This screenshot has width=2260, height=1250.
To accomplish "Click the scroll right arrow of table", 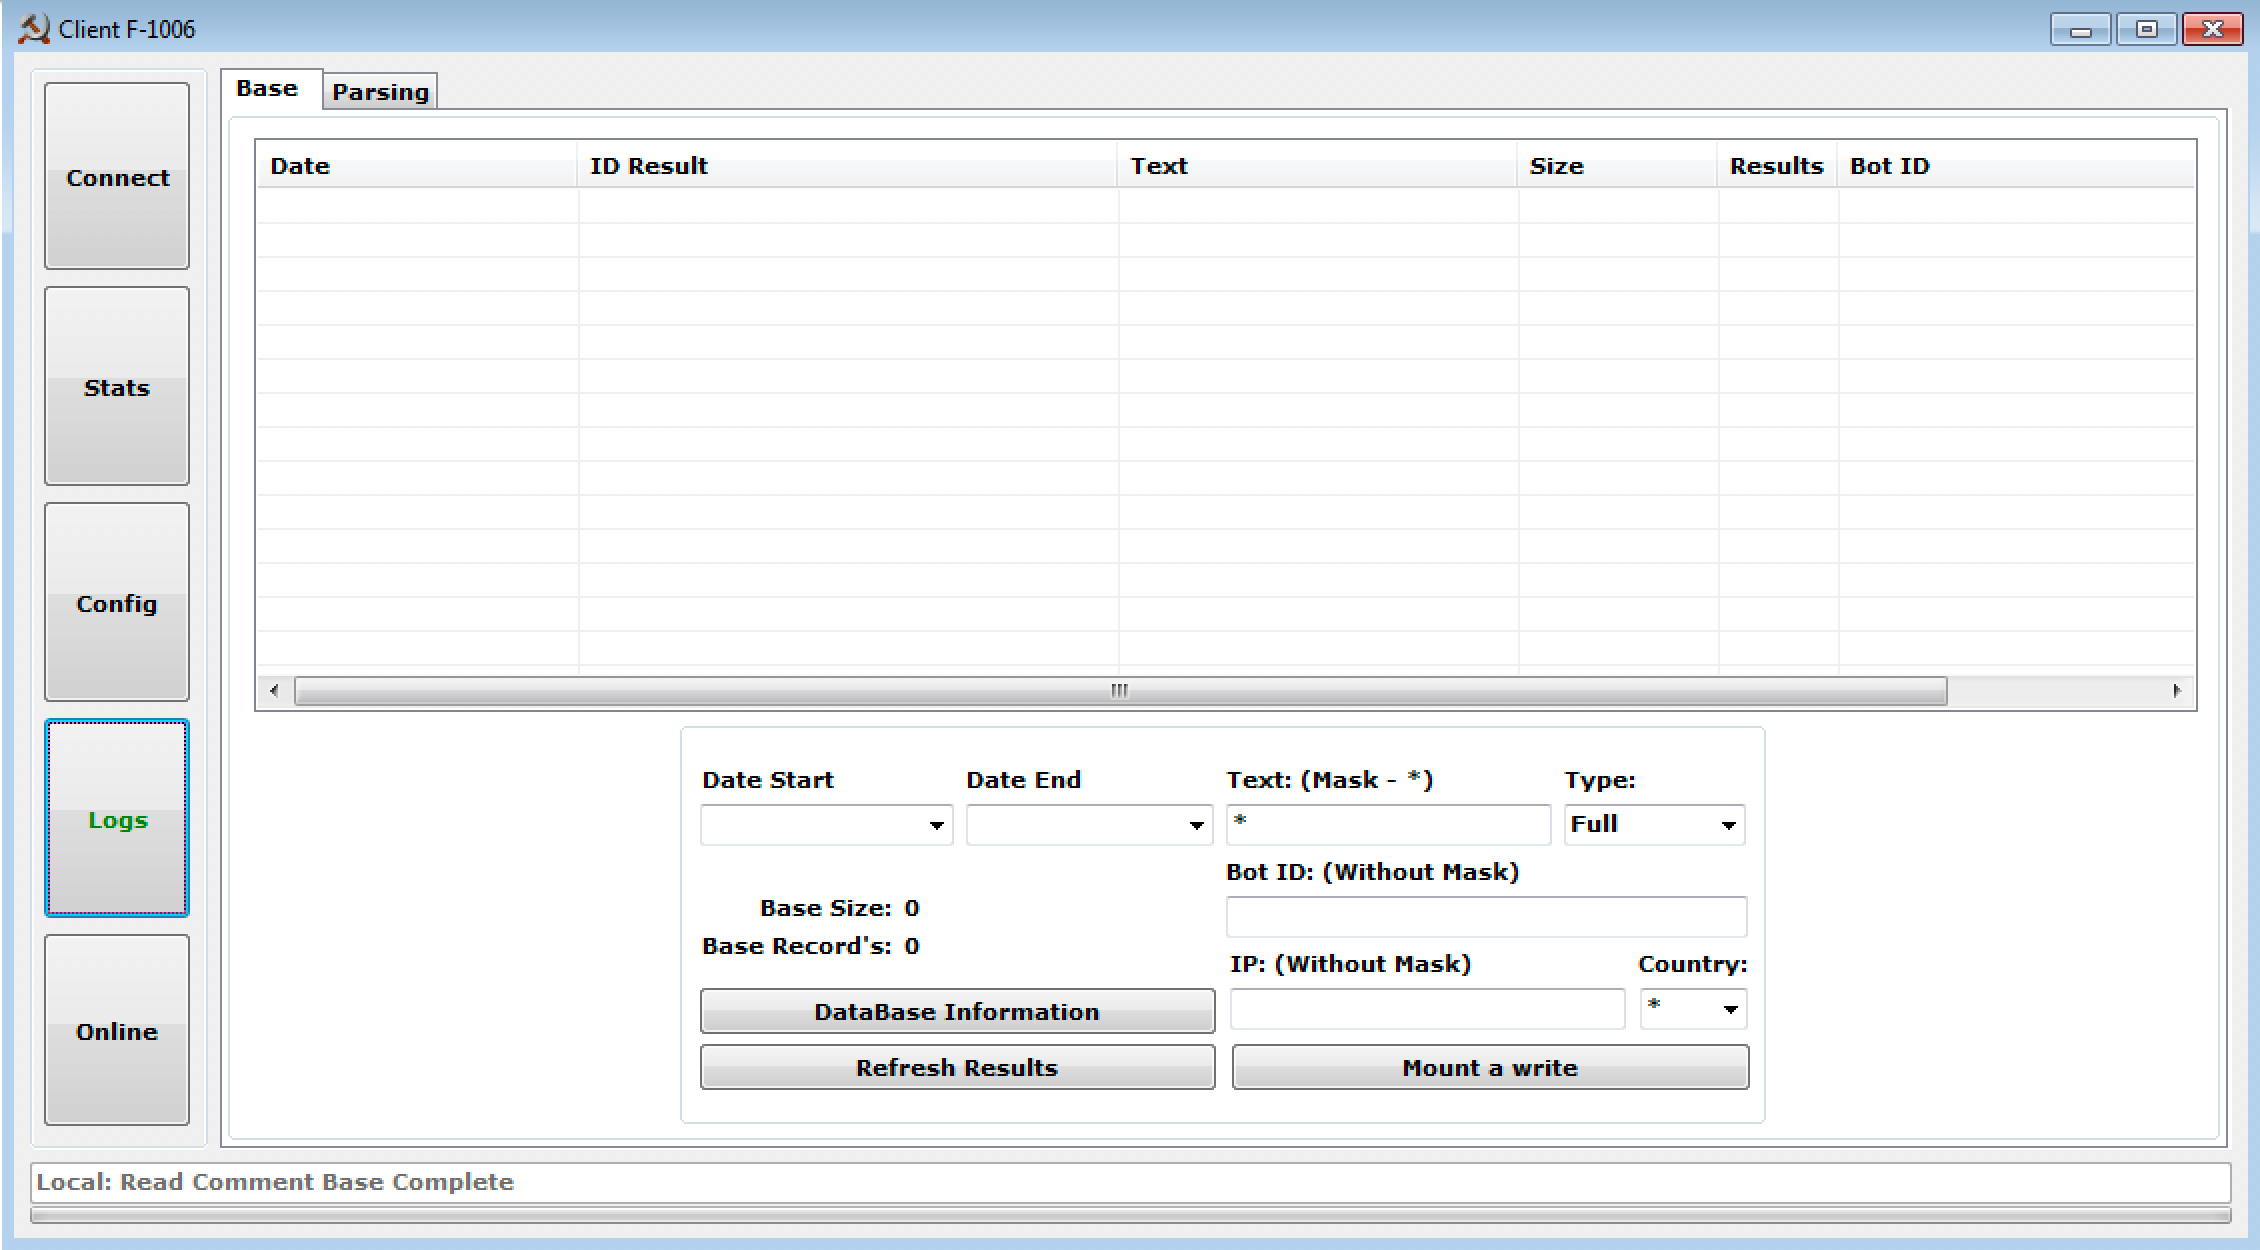I will 2177,691.
